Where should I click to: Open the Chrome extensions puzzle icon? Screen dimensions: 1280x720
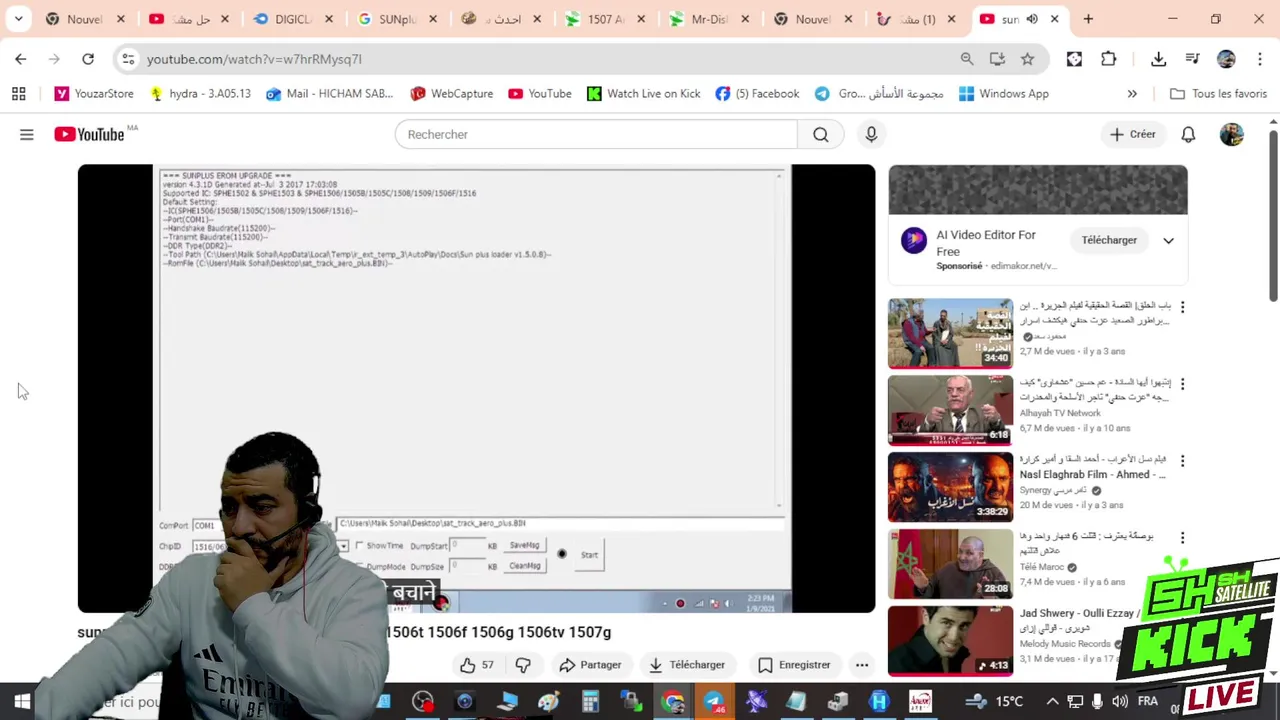[1109, 59]
